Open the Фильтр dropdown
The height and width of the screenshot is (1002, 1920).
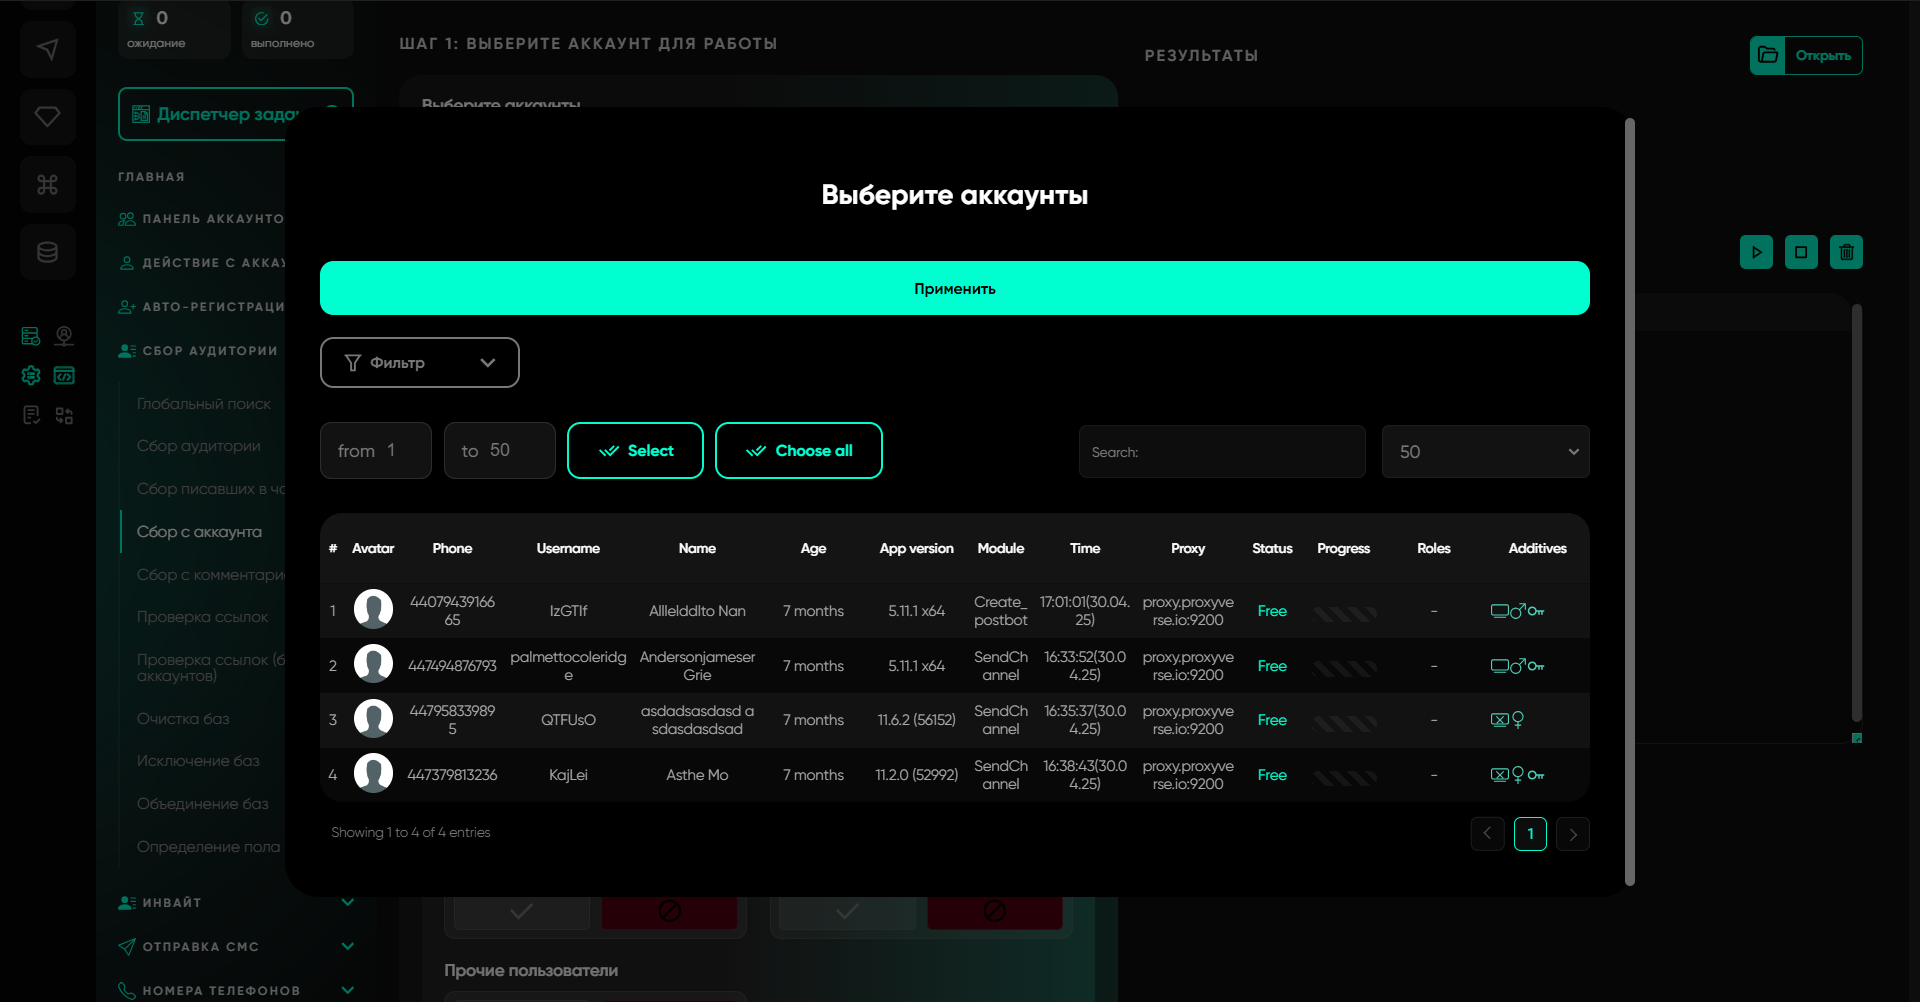419,362
